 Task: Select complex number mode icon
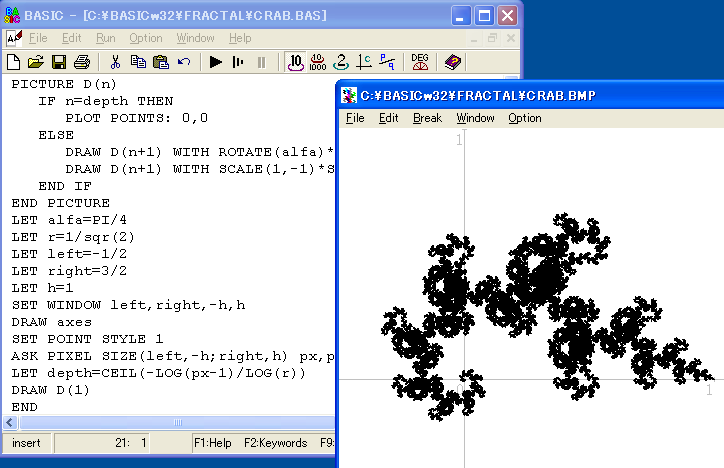click(364, 62)
